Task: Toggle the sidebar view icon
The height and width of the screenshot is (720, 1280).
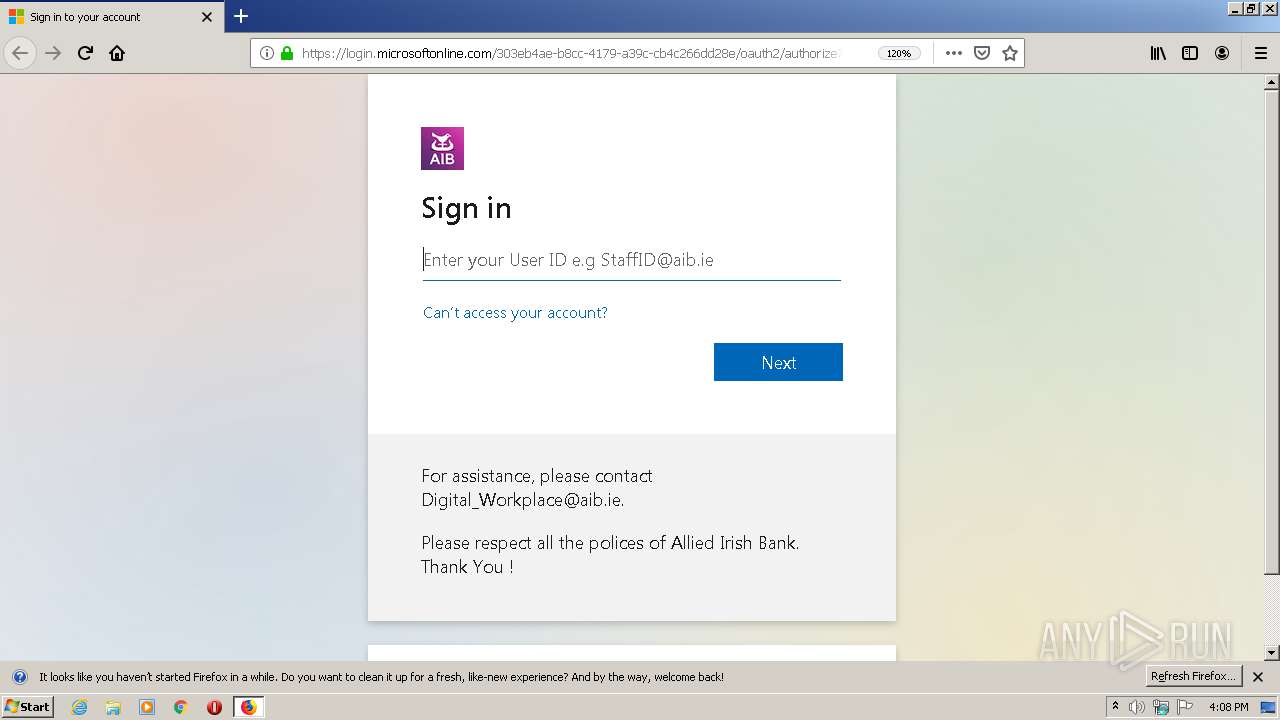Action: point(1190,53)
